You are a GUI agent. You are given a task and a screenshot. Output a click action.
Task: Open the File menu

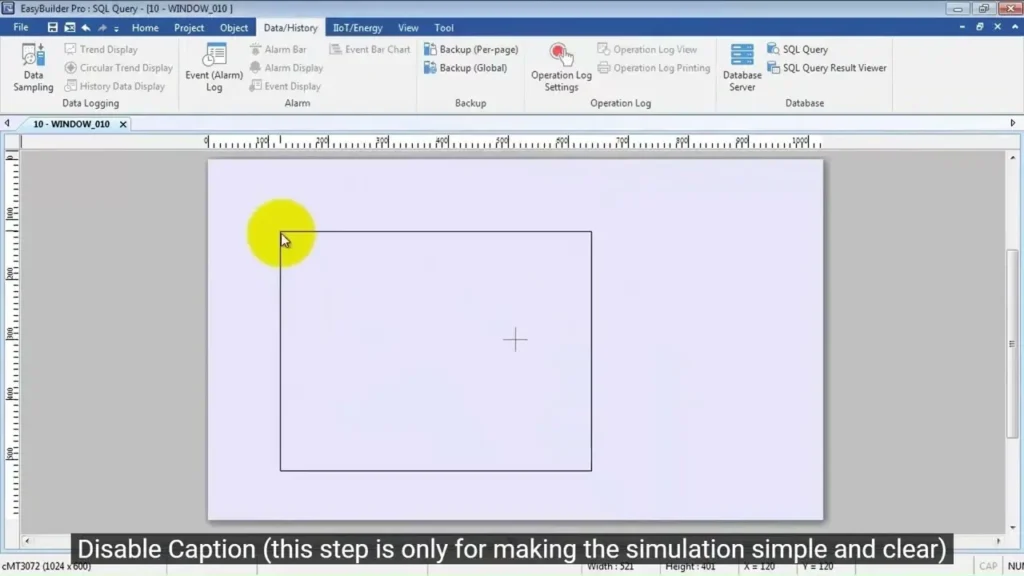tap(21, 28)
